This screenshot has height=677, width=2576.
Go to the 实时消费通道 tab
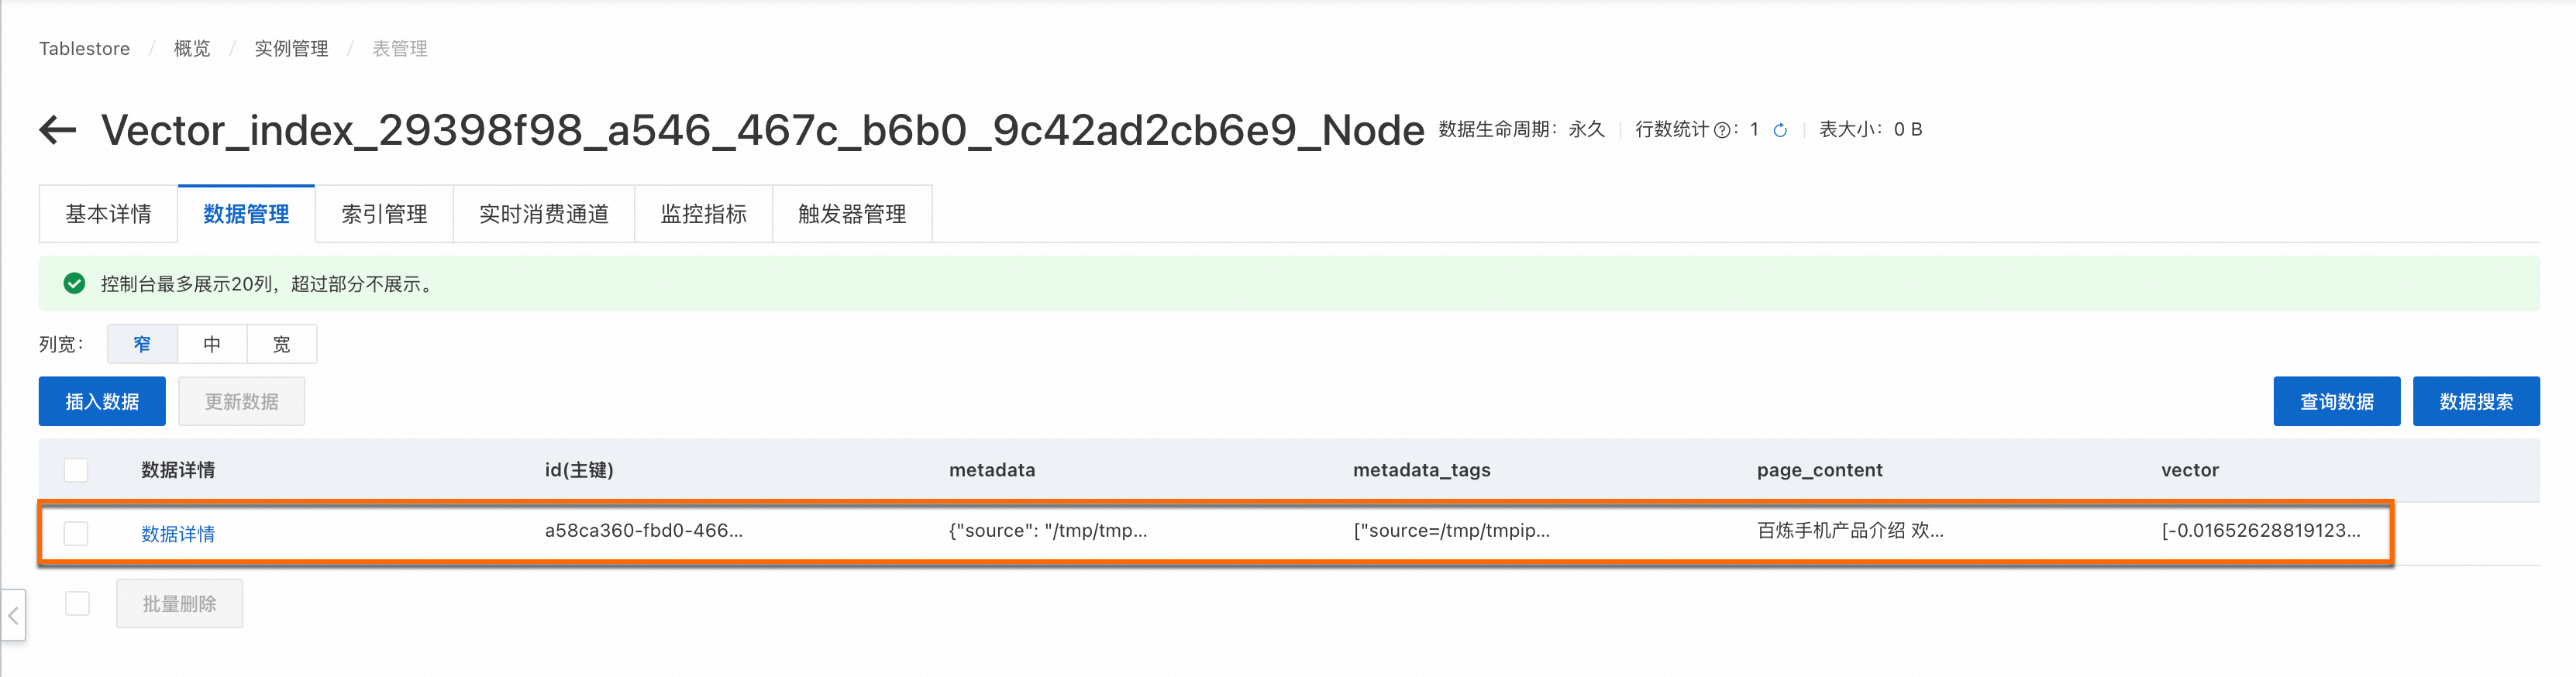click(x=544, y=214)
